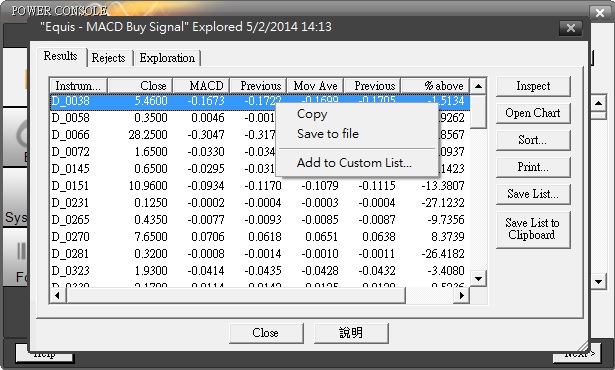Select the D_0323 row

(260, 271)
